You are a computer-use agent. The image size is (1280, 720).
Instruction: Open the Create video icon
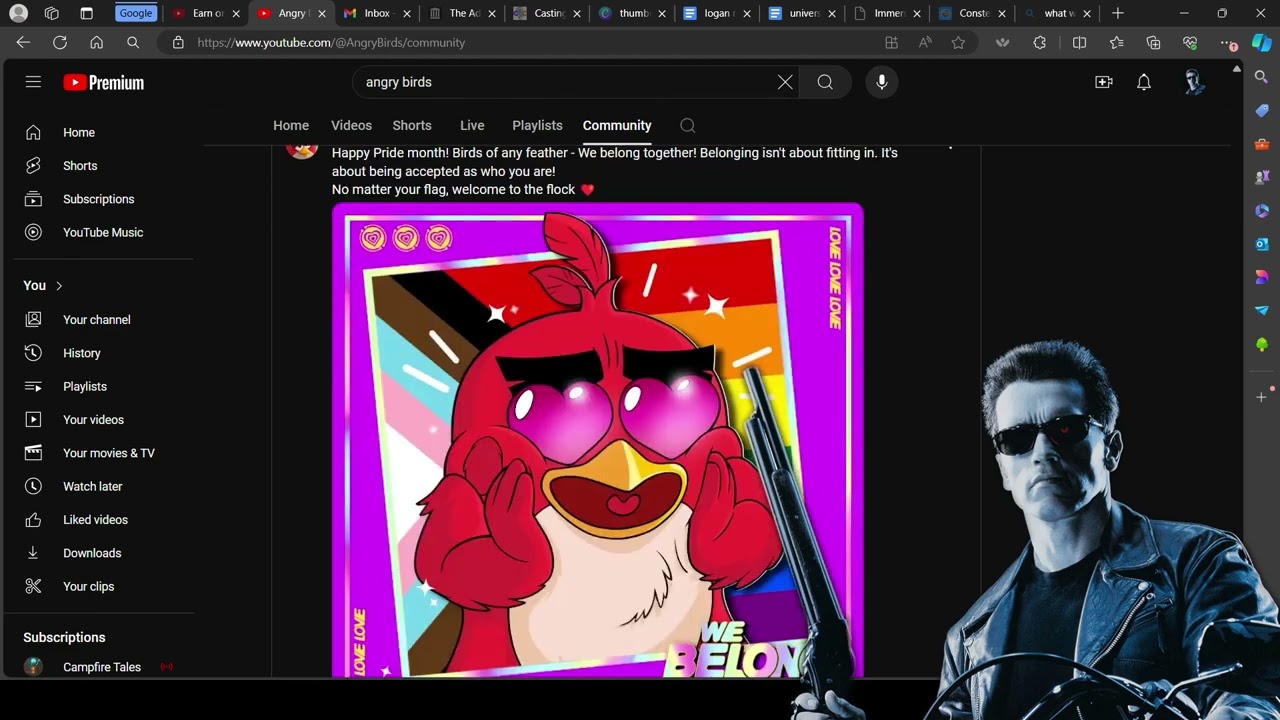[x=1104, y=82]
